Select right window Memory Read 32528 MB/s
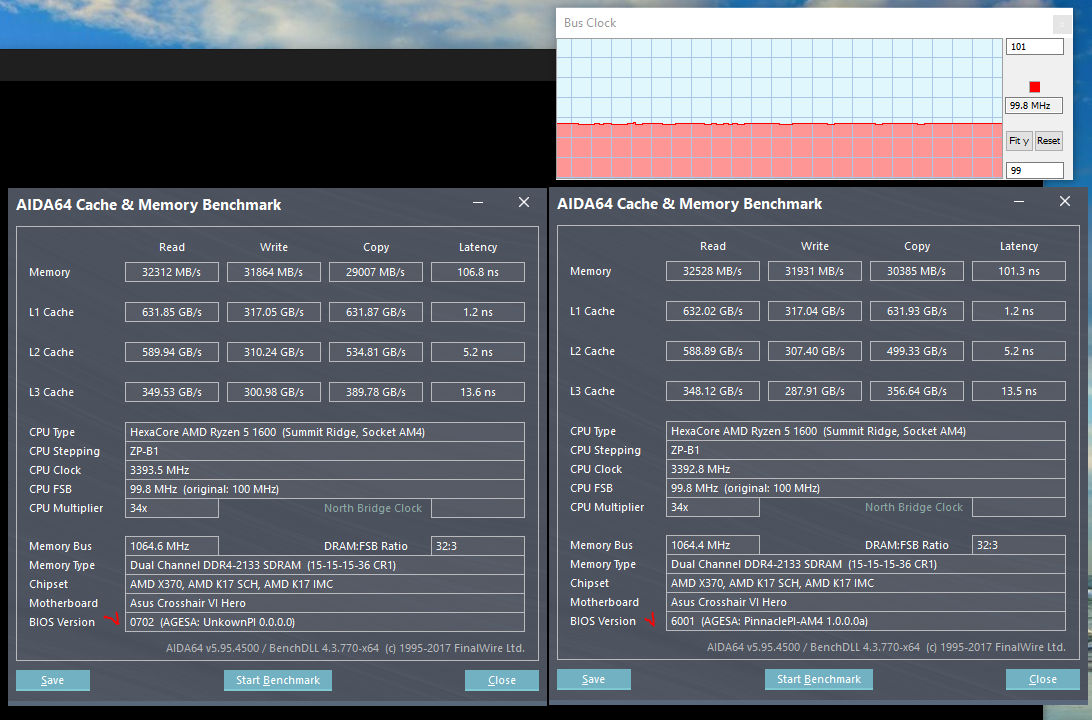The image size is (1092, 720). click(x=712, y=271)
